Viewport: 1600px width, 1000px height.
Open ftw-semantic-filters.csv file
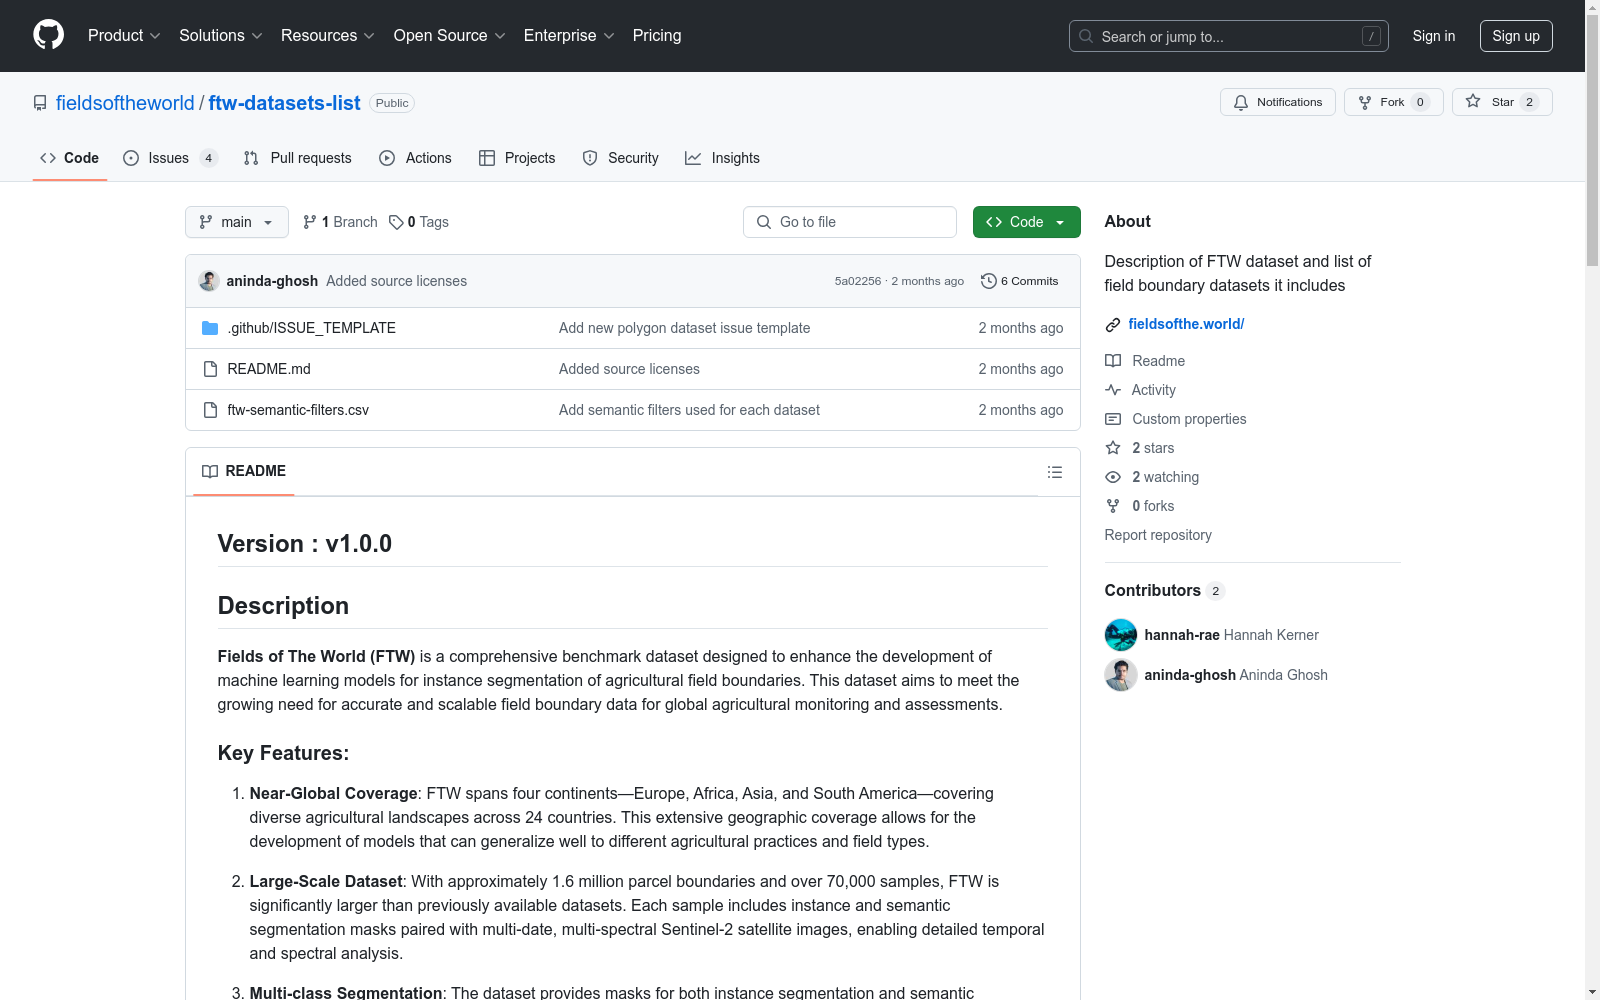[x=298, y=410]
